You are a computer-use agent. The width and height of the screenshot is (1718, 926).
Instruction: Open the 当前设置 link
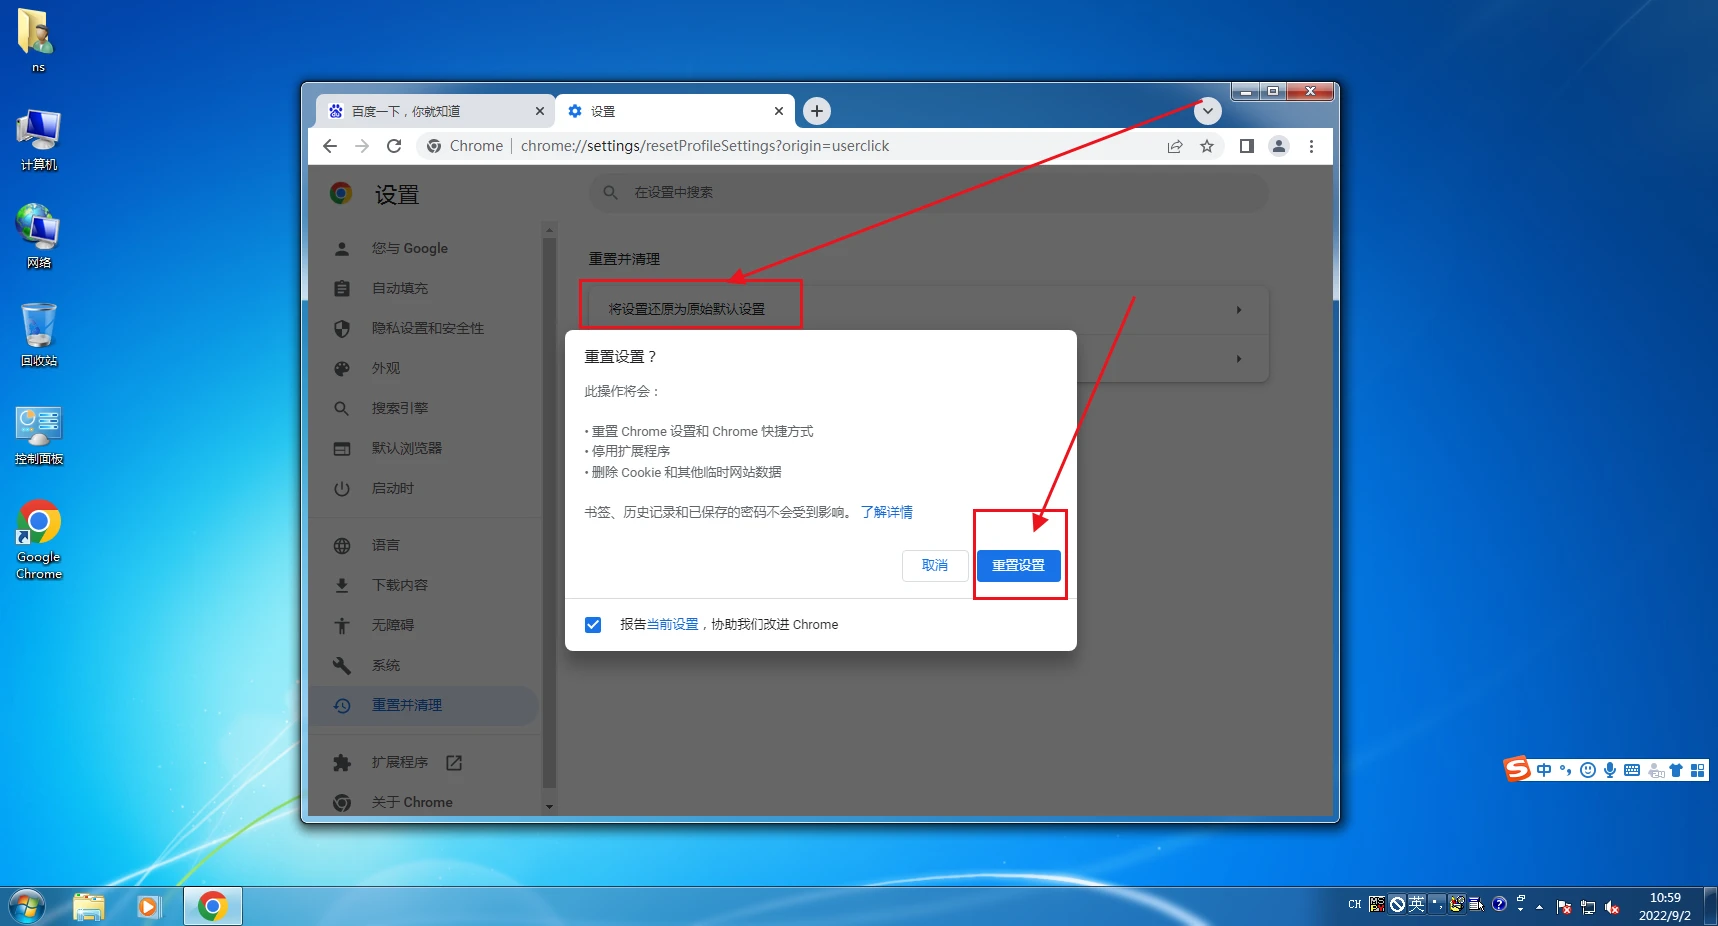tap(672, 624)
